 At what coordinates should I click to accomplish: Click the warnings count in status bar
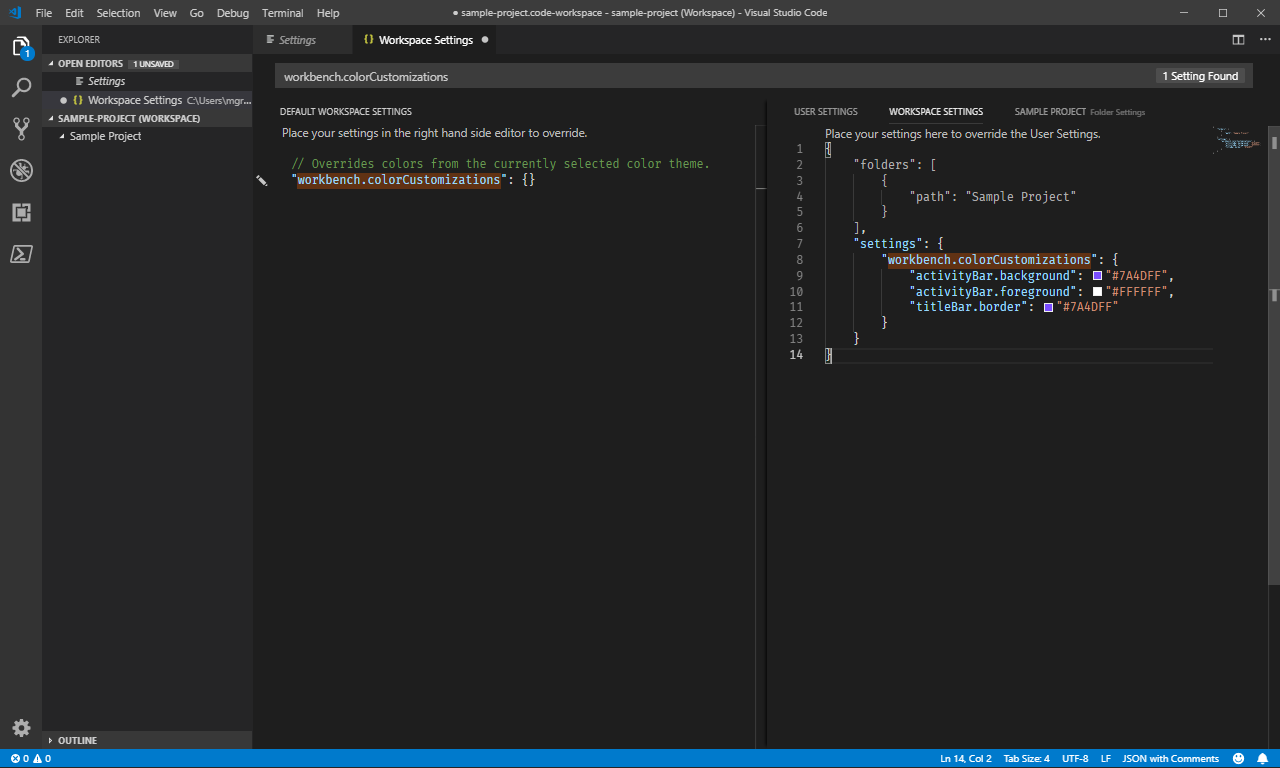(42, 759)
